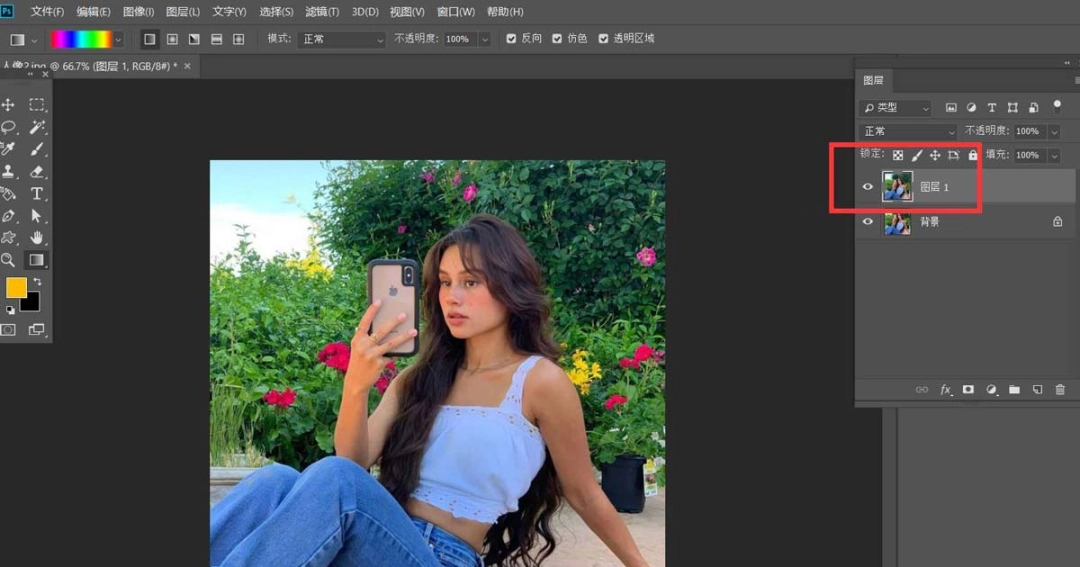Open the 滤镜 menu

(322, 12)
